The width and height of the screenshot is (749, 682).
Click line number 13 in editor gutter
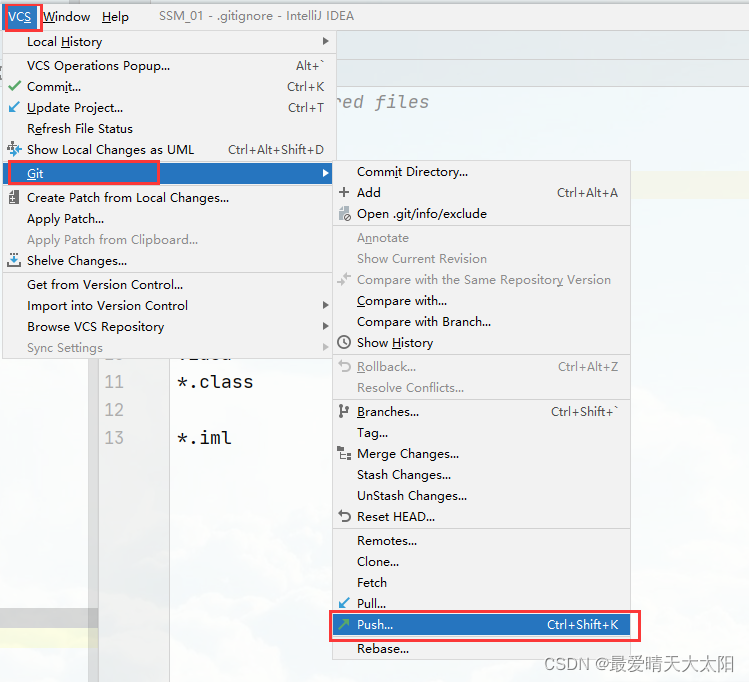pyautogui.click(x=114, y=437)
